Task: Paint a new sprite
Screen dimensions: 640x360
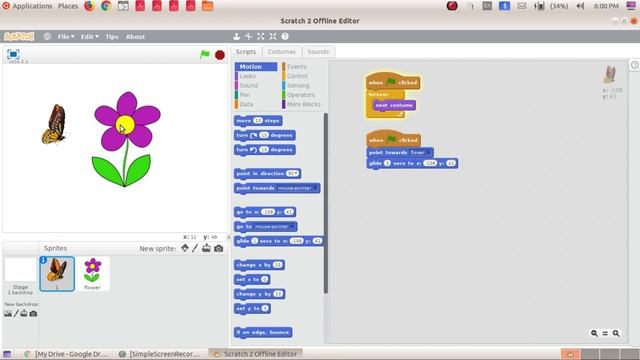Action: (195, 248)
